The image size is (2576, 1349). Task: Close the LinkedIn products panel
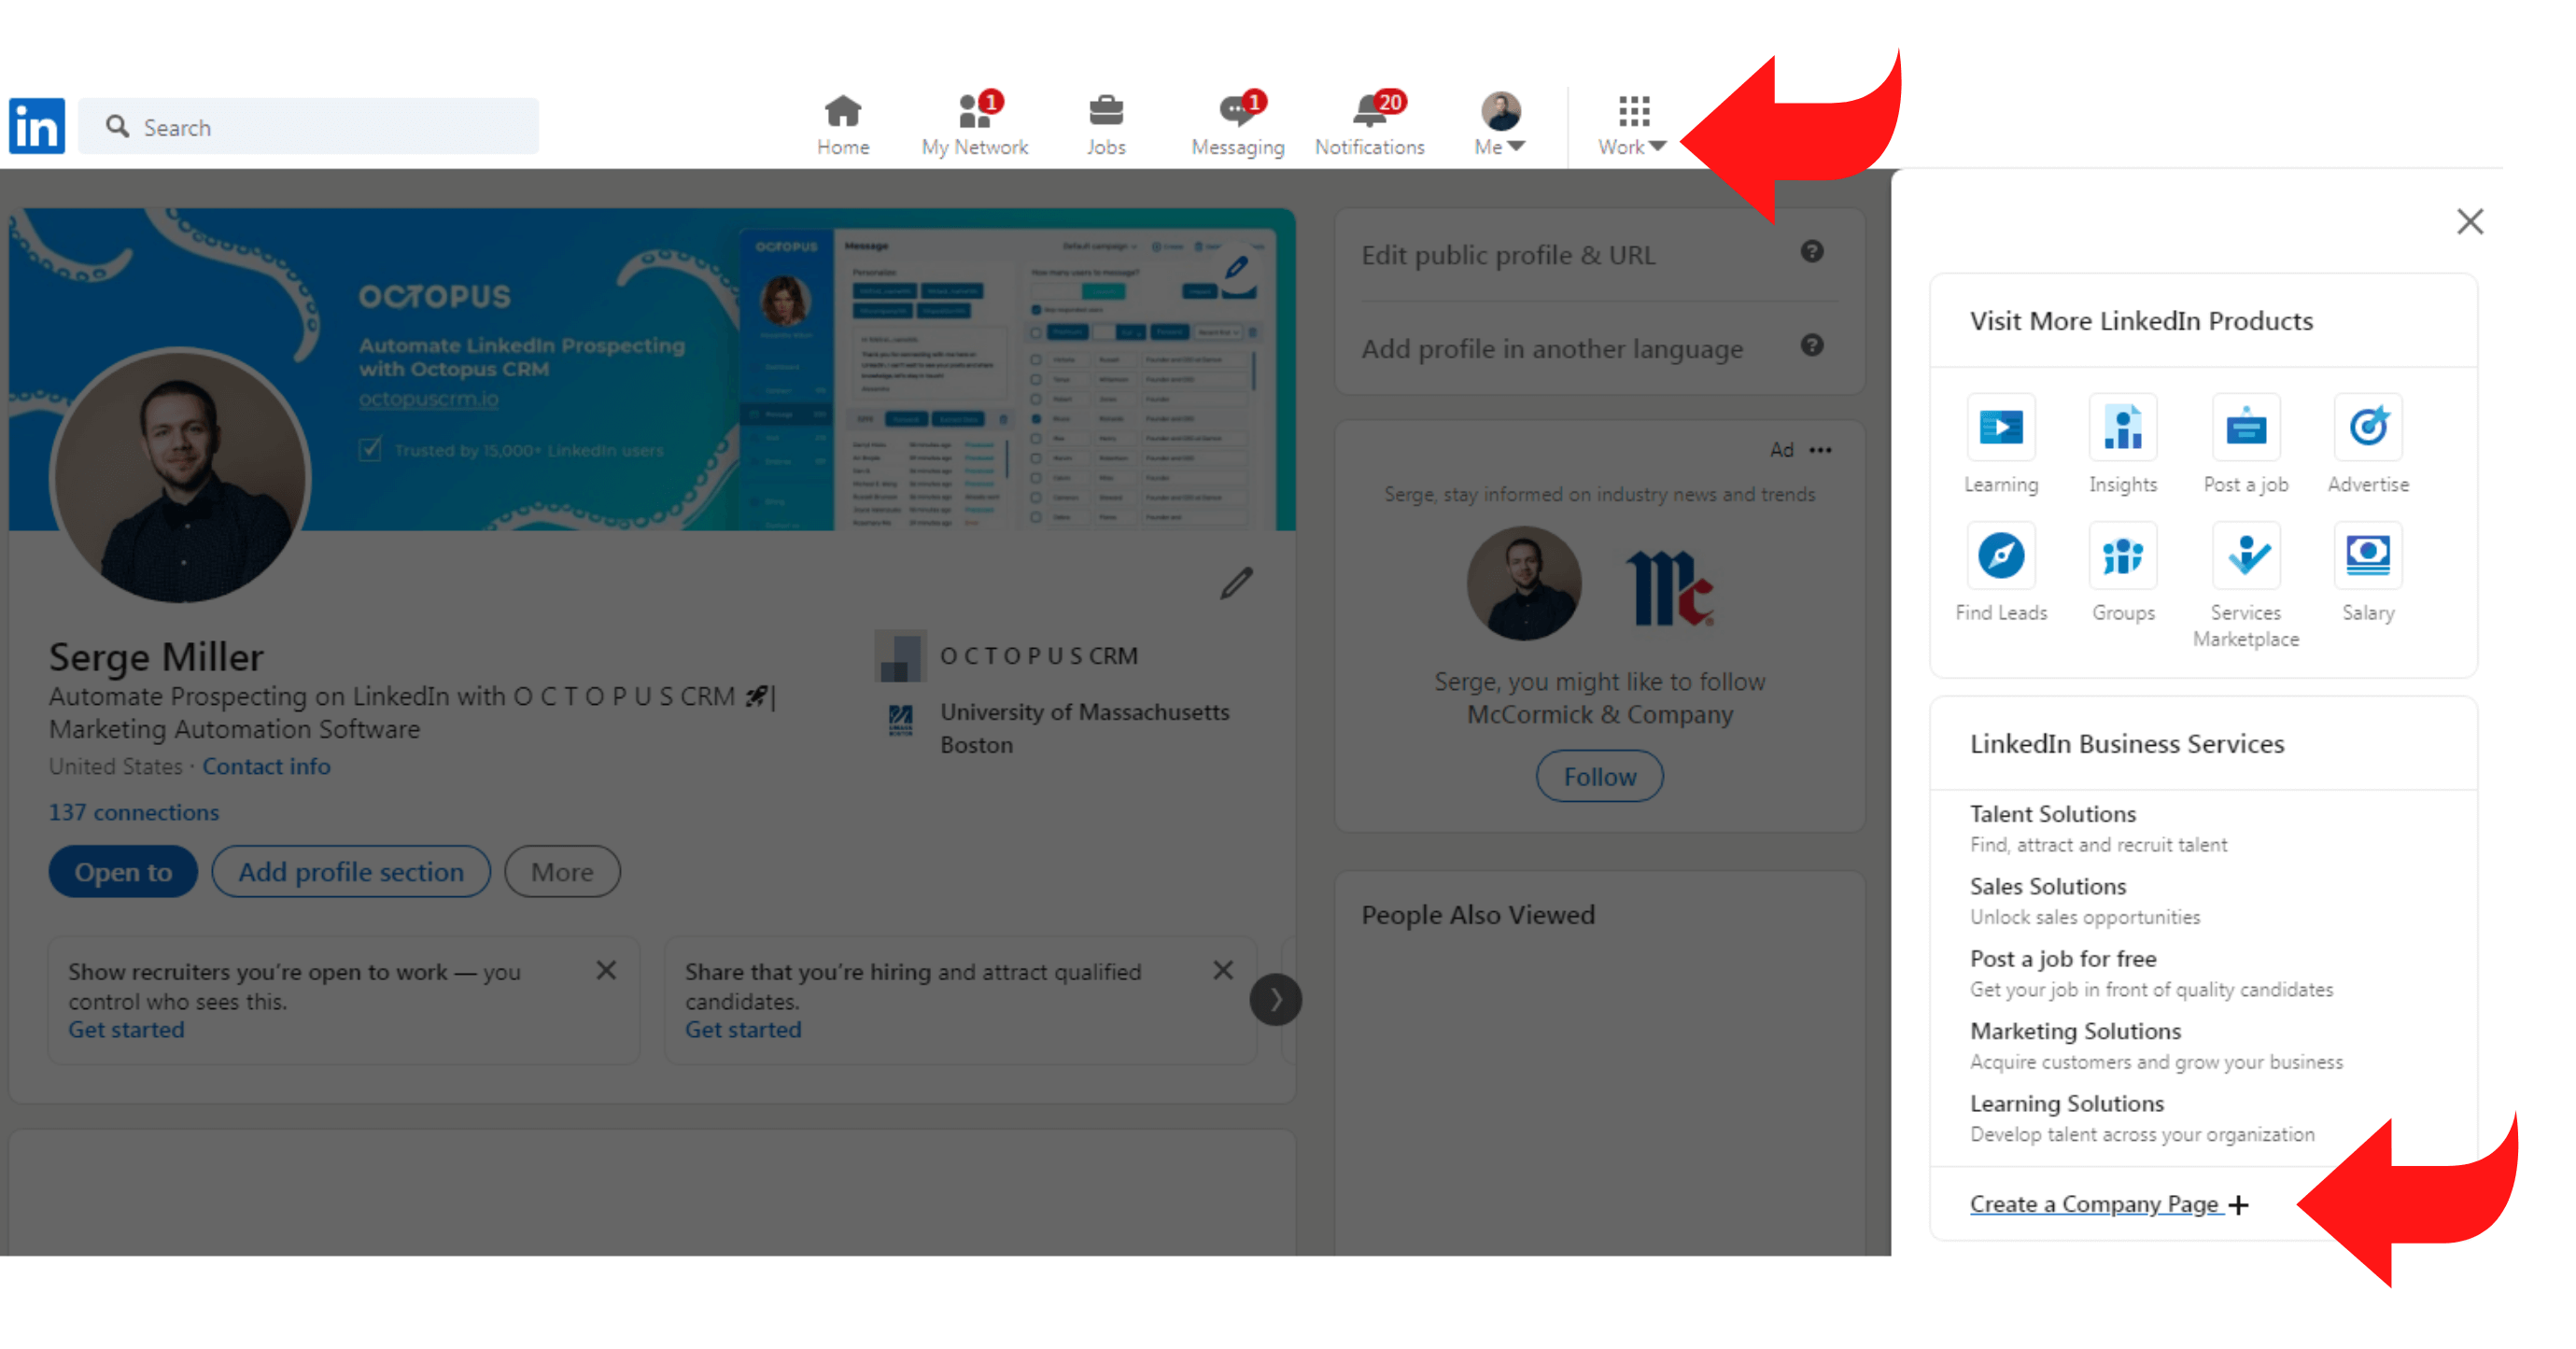[x=2470, y=221]
